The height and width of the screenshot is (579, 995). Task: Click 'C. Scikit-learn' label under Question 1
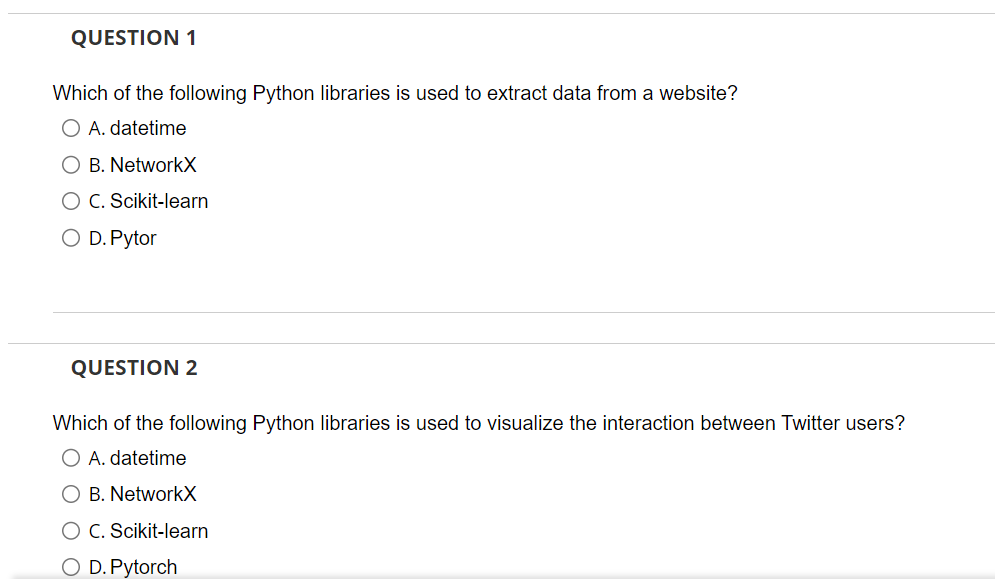pos(149,201)
